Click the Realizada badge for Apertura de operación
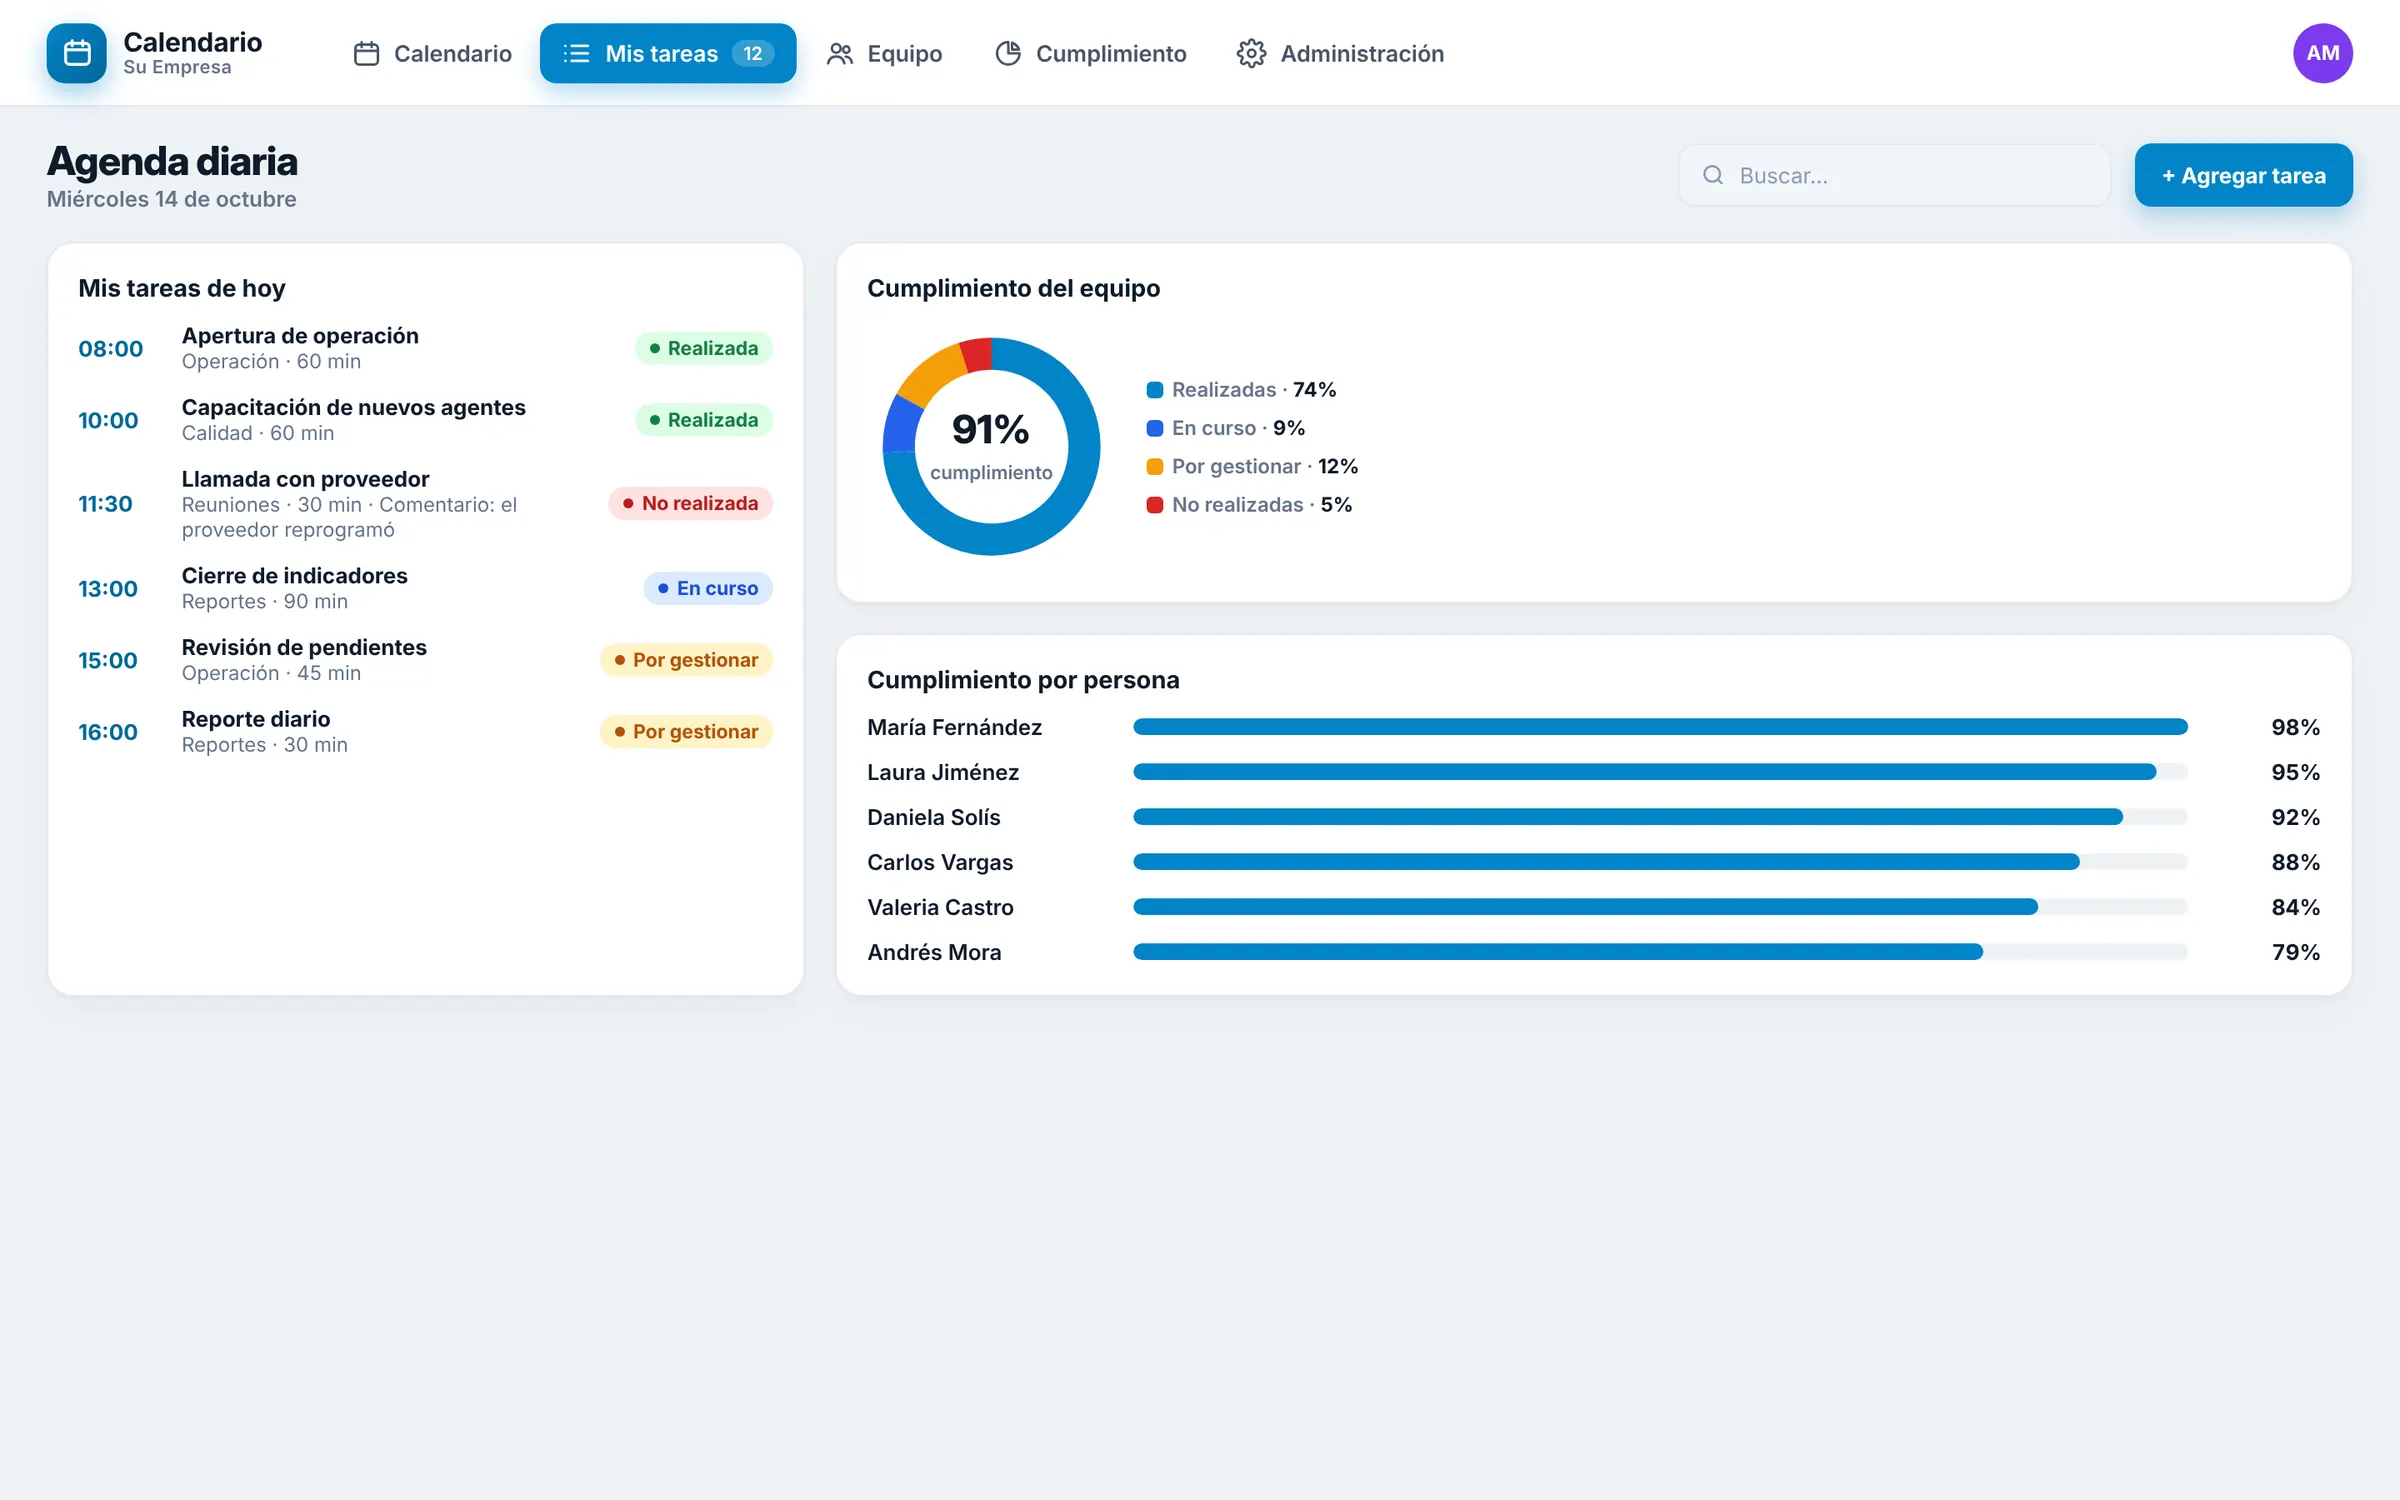 click(704, 348)
